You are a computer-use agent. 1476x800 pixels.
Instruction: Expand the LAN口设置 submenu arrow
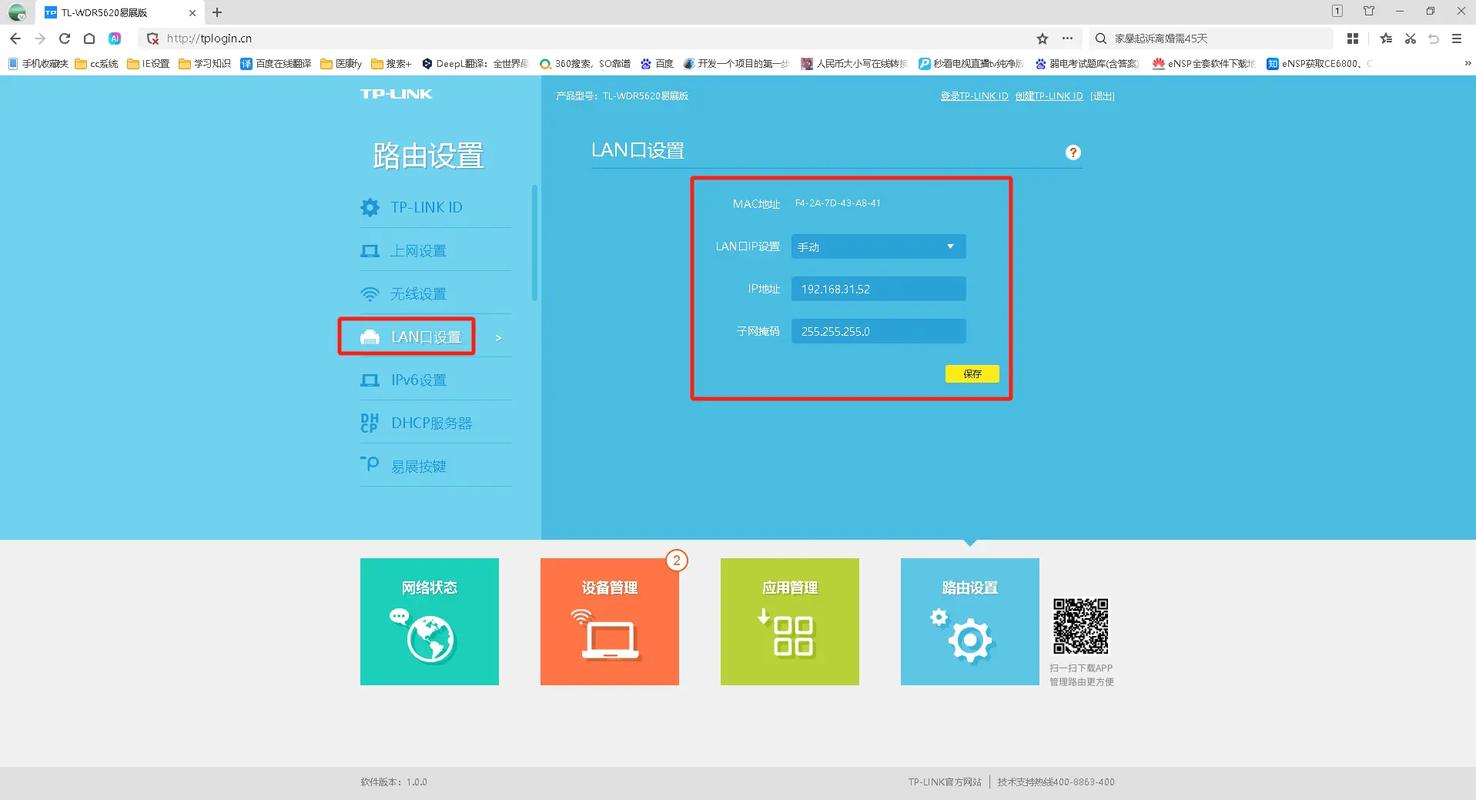pyautogui.click(x=497, y=338)
